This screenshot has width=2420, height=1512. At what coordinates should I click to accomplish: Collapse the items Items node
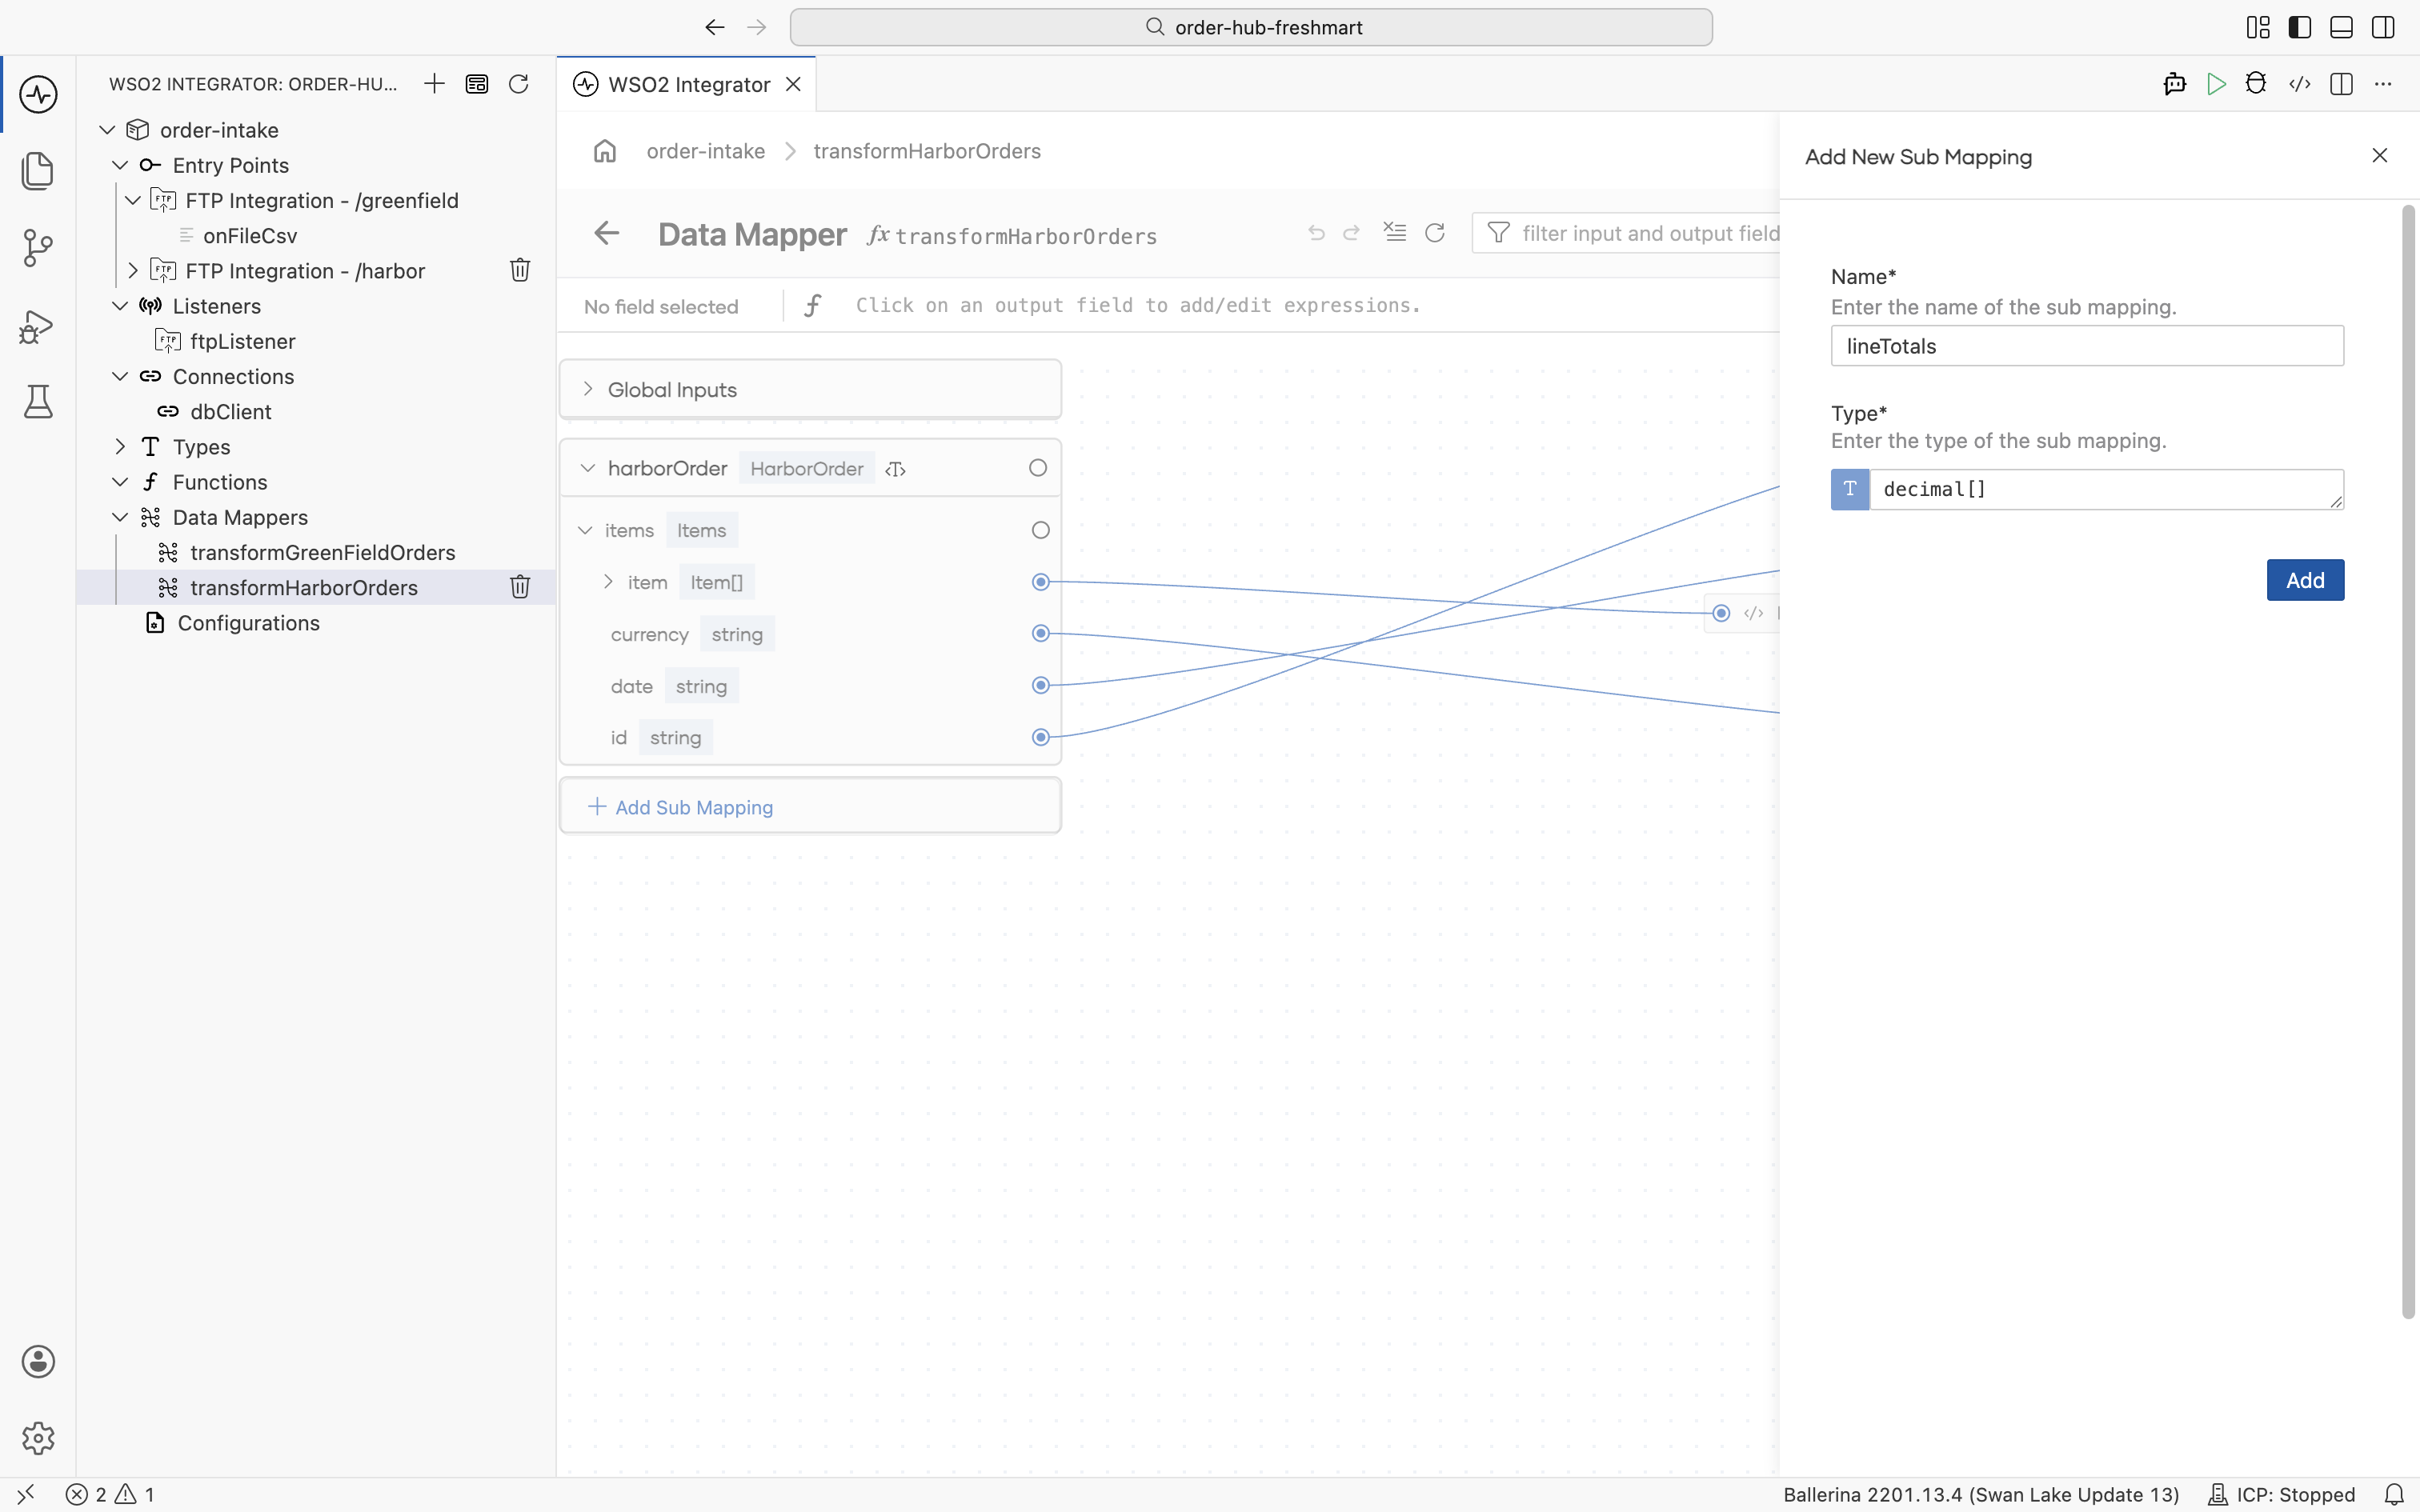click(586, 530)
